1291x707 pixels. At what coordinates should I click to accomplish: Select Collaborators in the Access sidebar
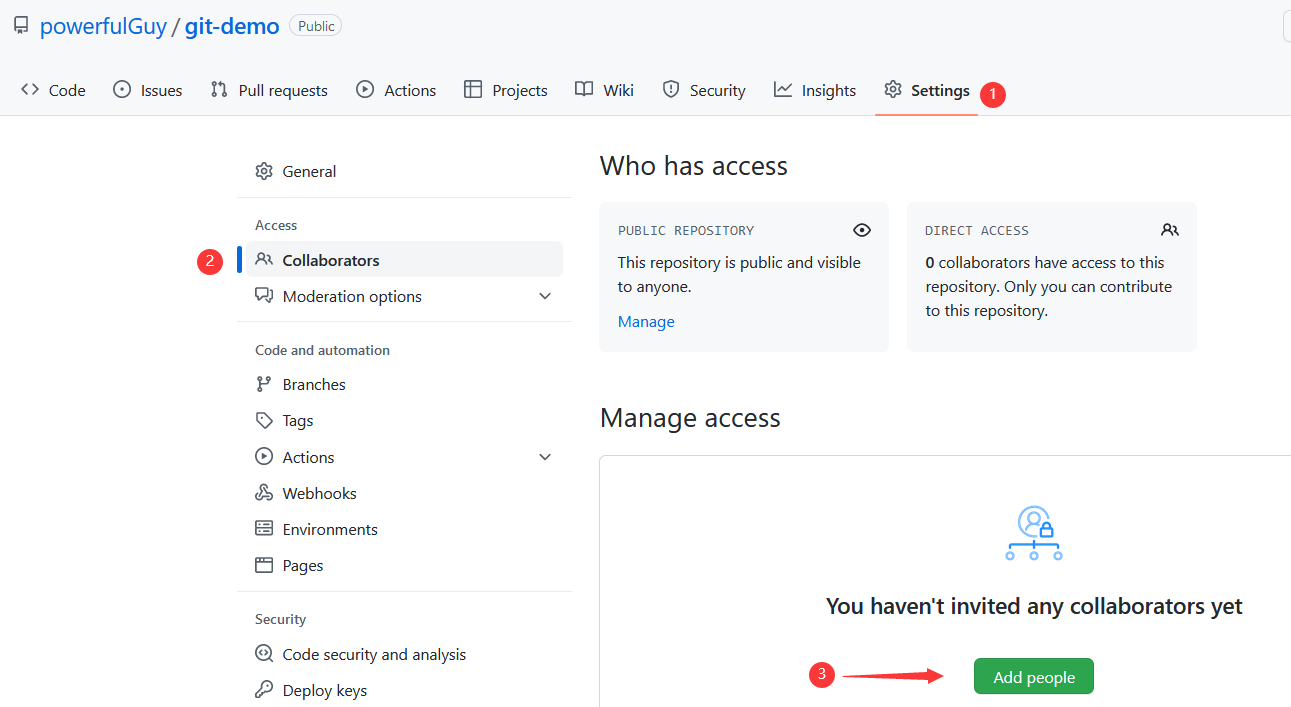[x=331, y=260]
